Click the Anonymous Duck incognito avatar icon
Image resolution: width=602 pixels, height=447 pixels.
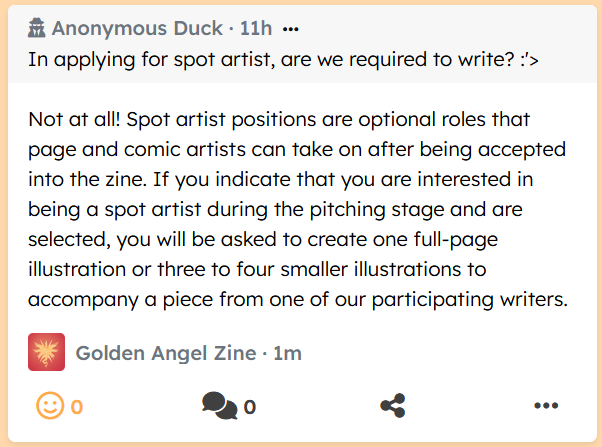click(38, 28)
